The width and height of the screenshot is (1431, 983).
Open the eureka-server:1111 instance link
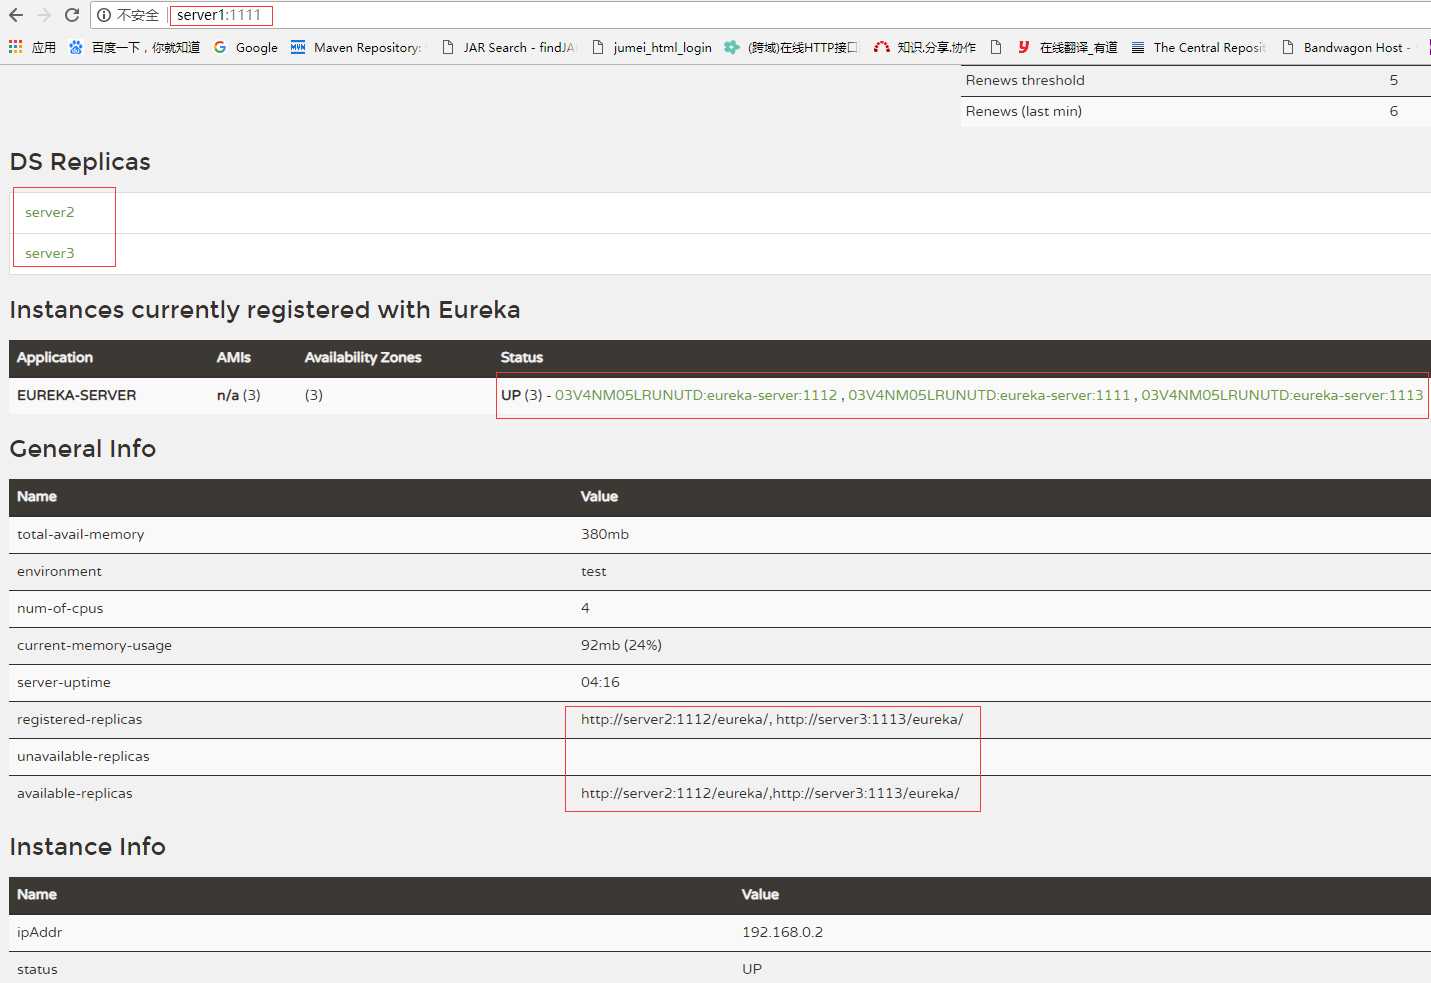pos(989,395)
